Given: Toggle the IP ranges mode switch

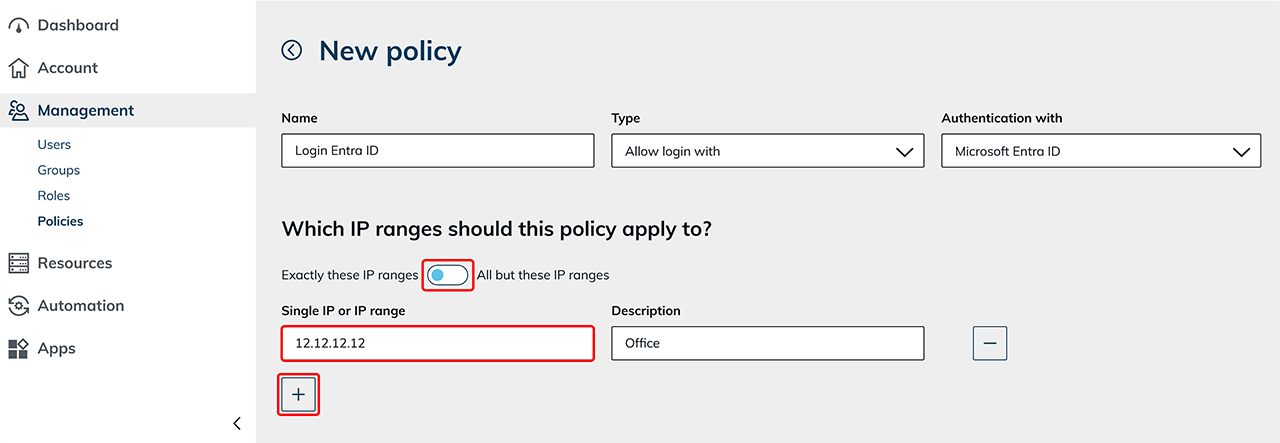Looking at the screenshot, I should point(447,275).
